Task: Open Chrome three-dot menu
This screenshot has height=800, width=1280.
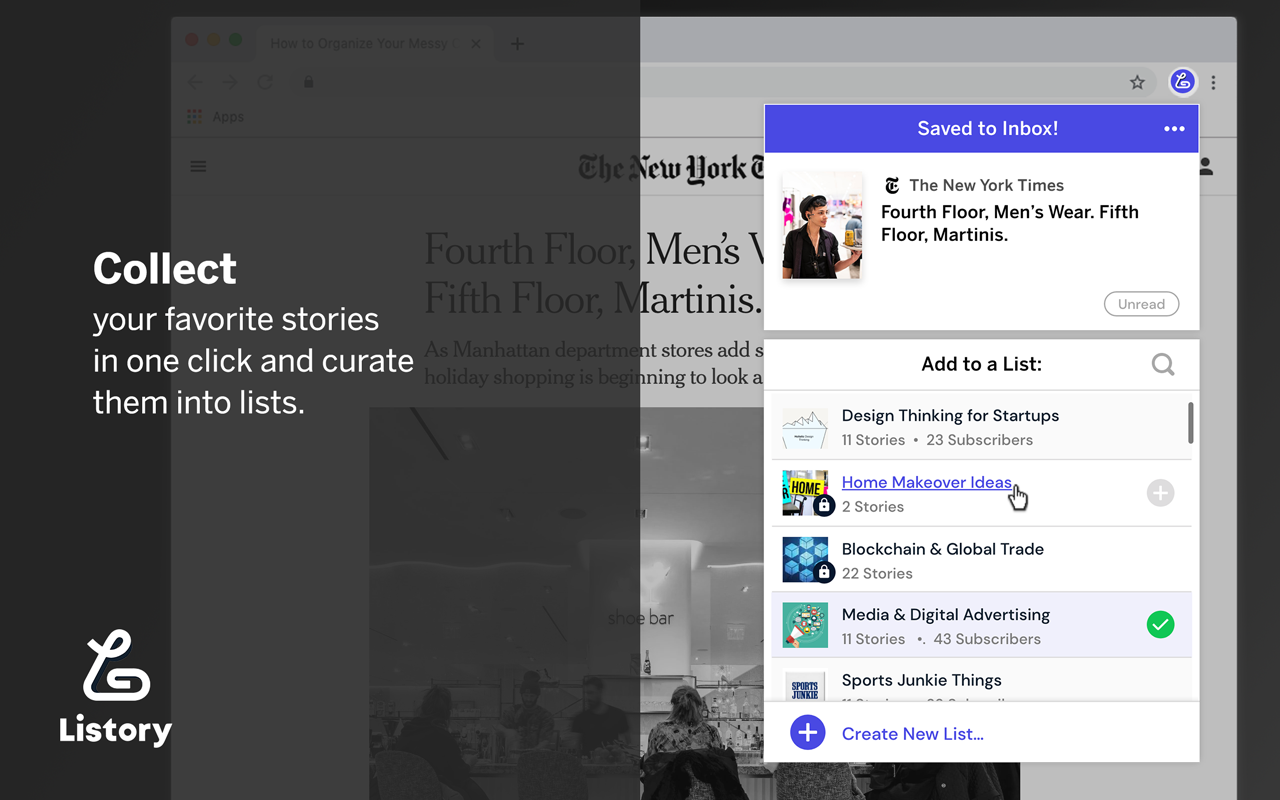Action: (1213, 83)
